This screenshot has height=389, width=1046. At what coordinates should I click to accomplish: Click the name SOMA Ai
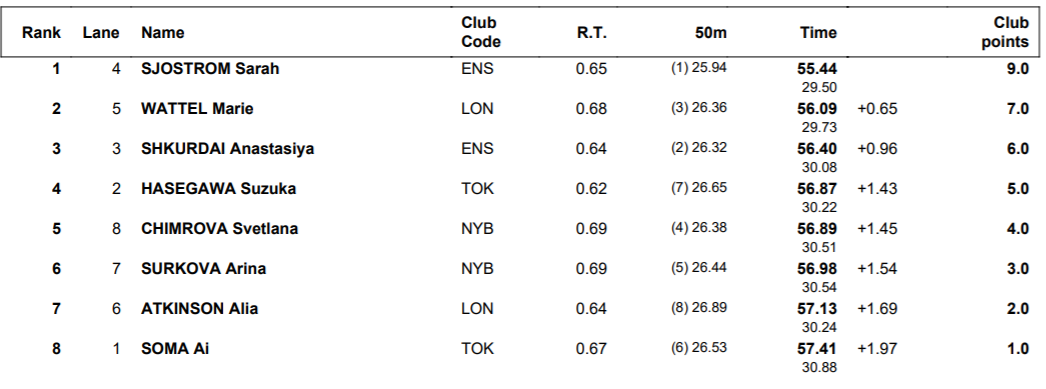[175, 349]
